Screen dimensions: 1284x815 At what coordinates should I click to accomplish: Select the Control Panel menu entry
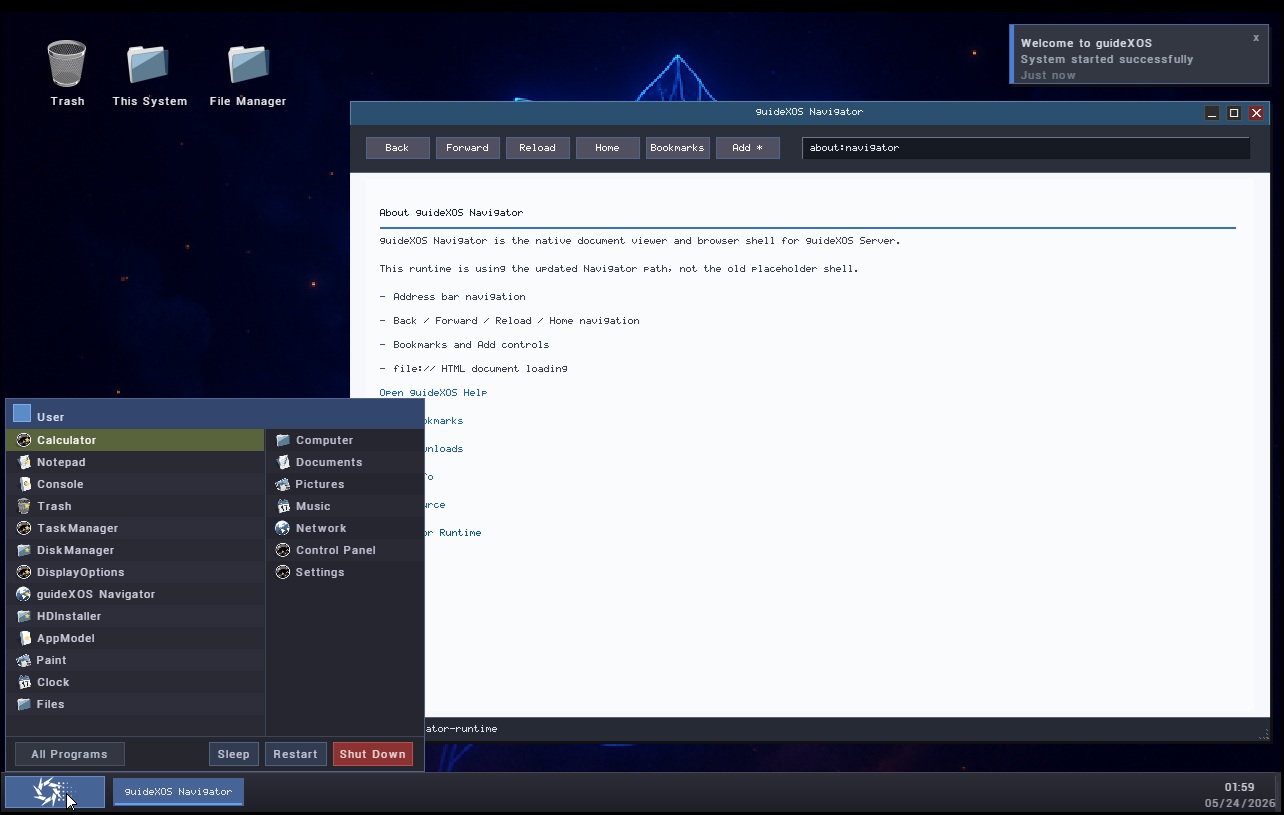pos(345,550)
